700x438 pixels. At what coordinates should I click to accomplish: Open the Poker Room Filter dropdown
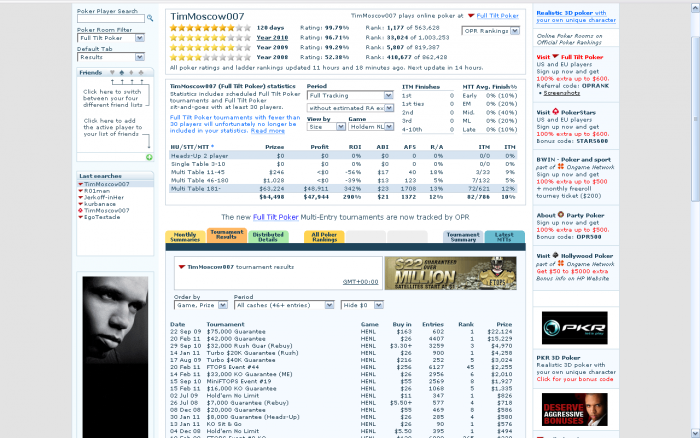(x=111, y=38)
